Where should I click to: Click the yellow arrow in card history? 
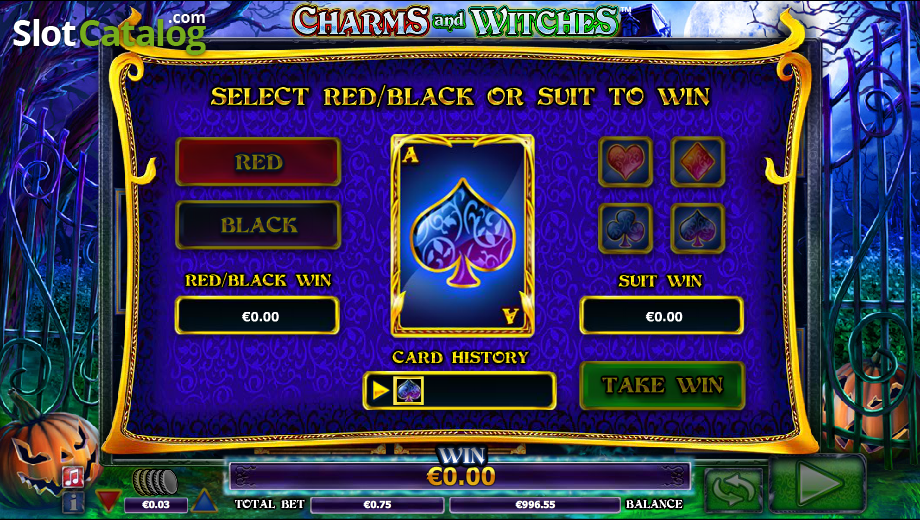[381, 390]
